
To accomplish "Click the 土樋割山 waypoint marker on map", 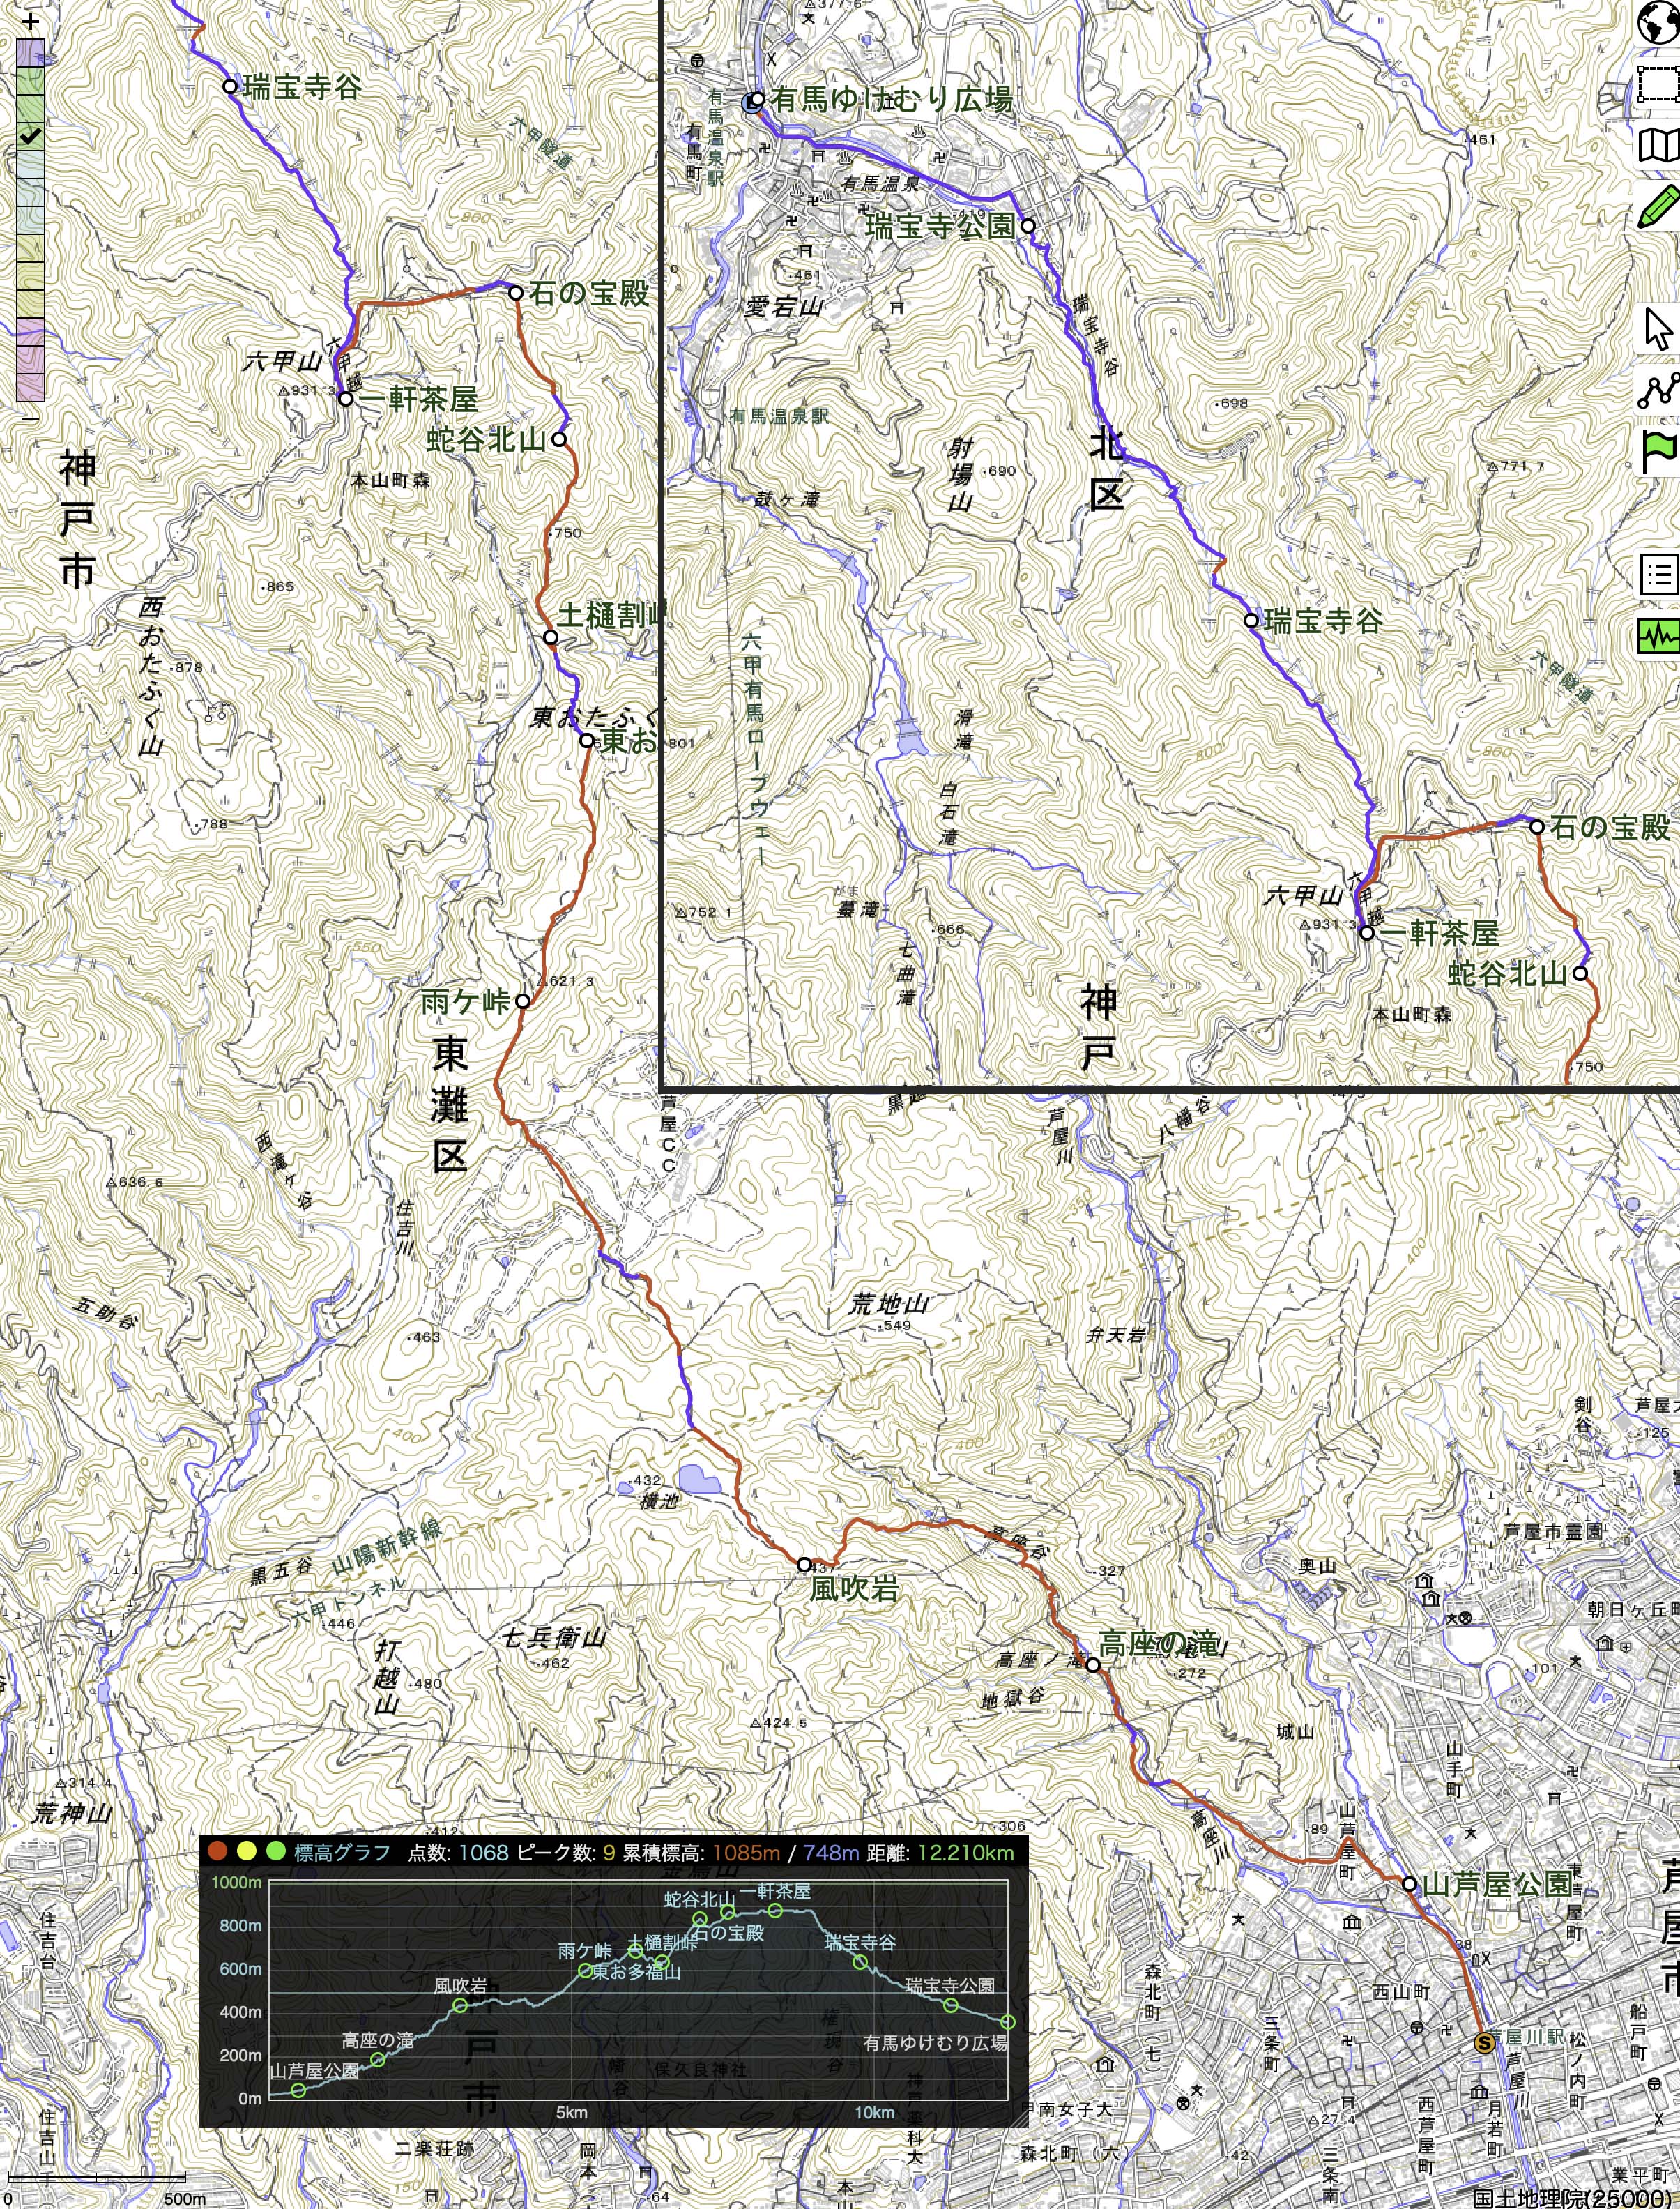I will coord(550,637).
